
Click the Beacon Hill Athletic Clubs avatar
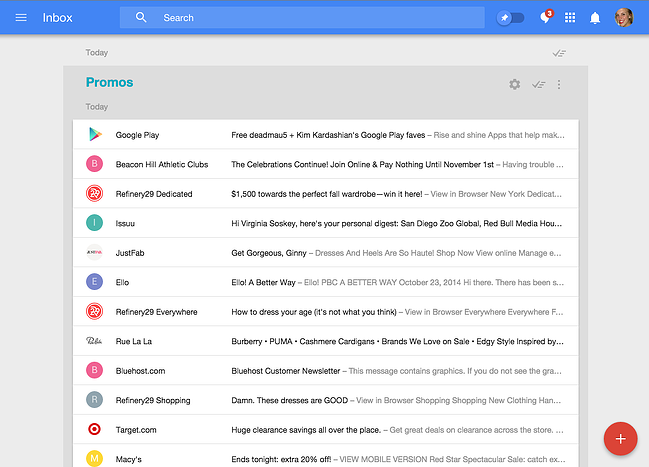[94, 164]
